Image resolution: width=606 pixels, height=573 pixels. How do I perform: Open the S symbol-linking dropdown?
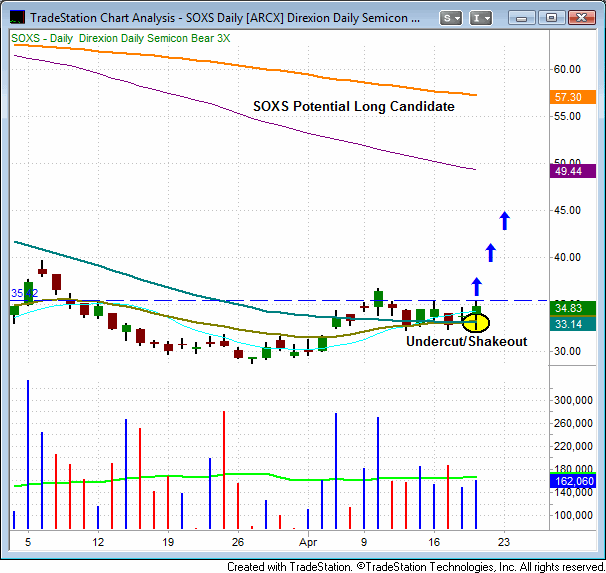[x=451, y=18]
